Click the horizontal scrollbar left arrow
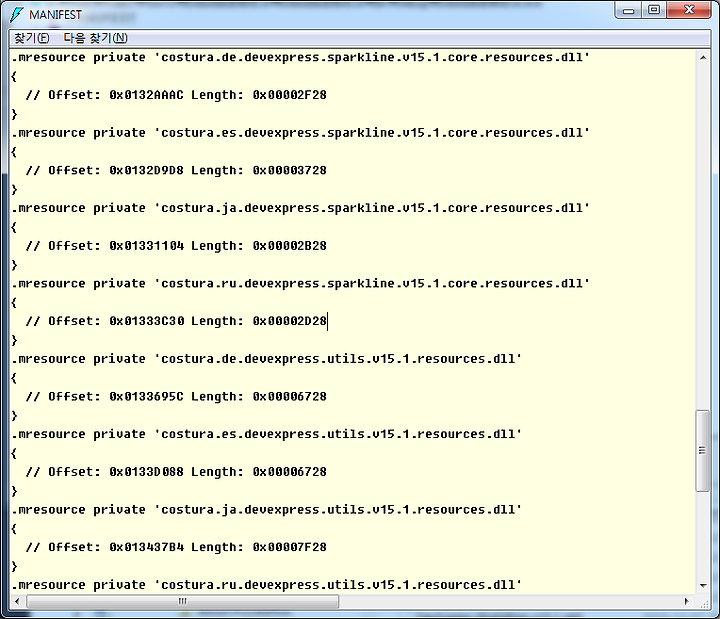The image size is (720, 619). 17,601
